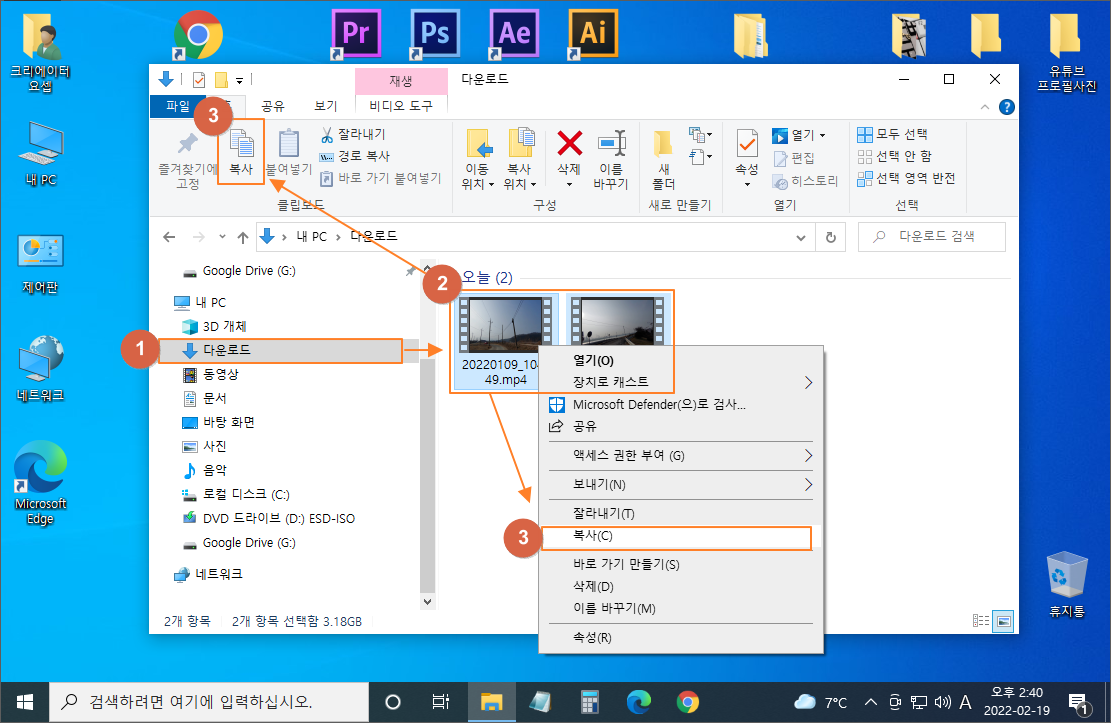Click the Refresh button
Image resolution: width=1111 pixels, height=723 pixels.
click(x=831, y=237)
